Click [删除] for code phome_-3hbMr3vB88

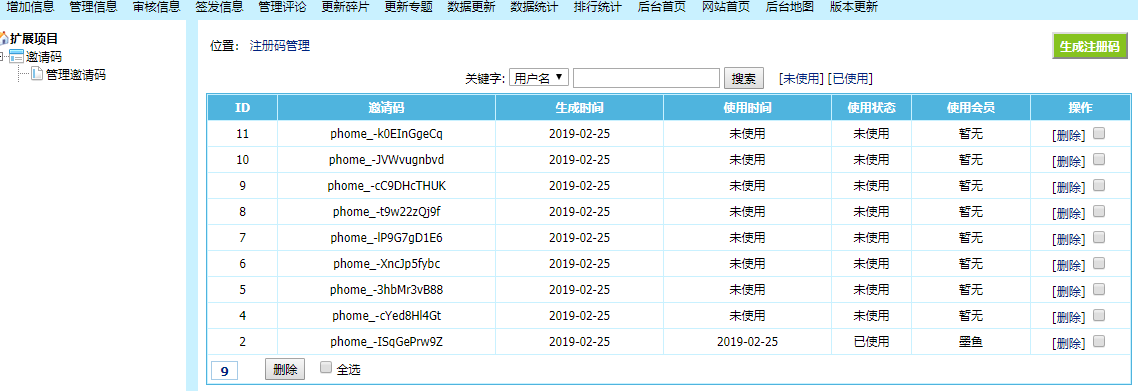1069,291
